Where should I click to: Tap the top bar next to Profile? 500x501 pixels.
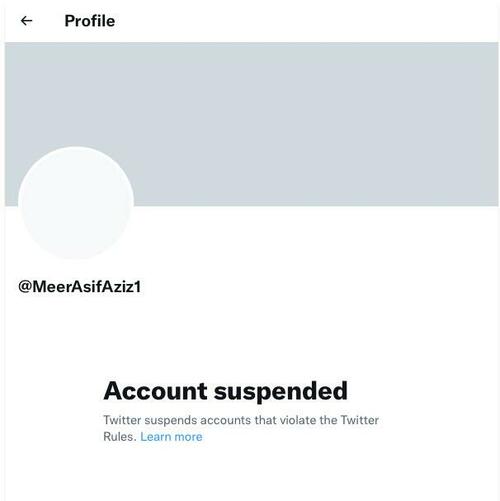tap(307, 21)
